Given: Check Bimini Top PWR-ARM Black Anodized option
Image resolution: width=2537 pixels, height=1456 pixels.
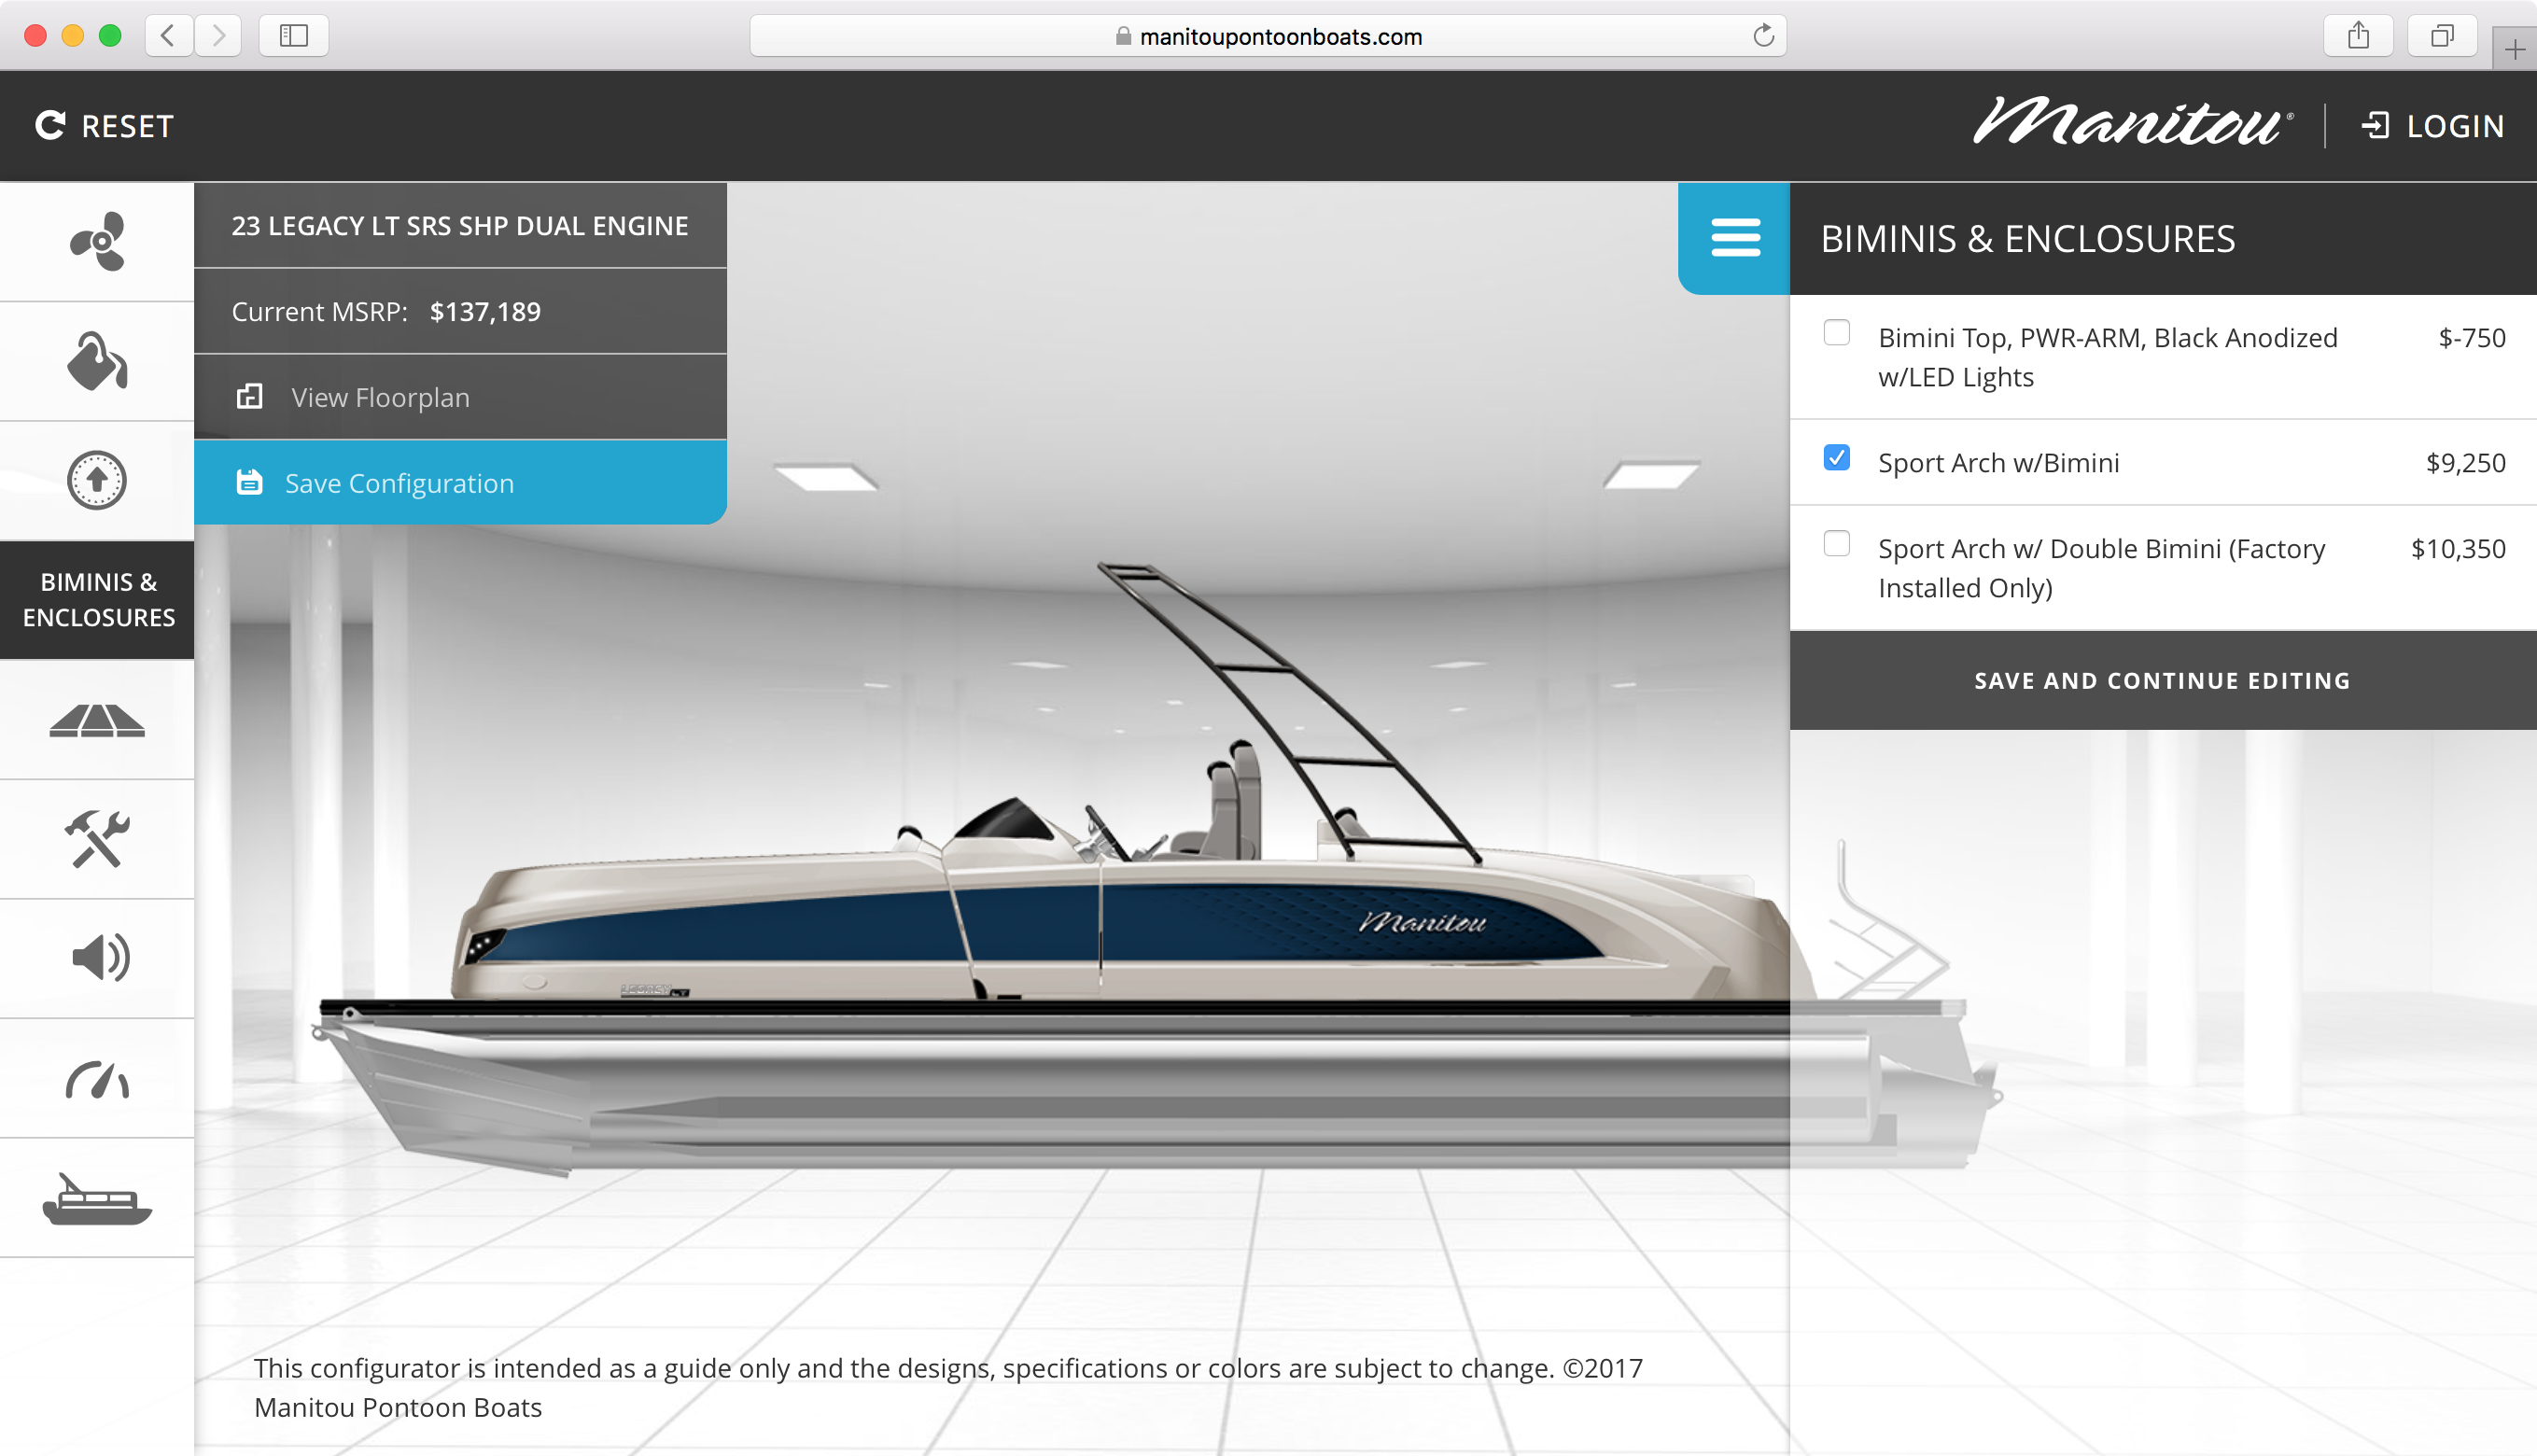Looking at the screenshot, I should [x=1837, y=333].
